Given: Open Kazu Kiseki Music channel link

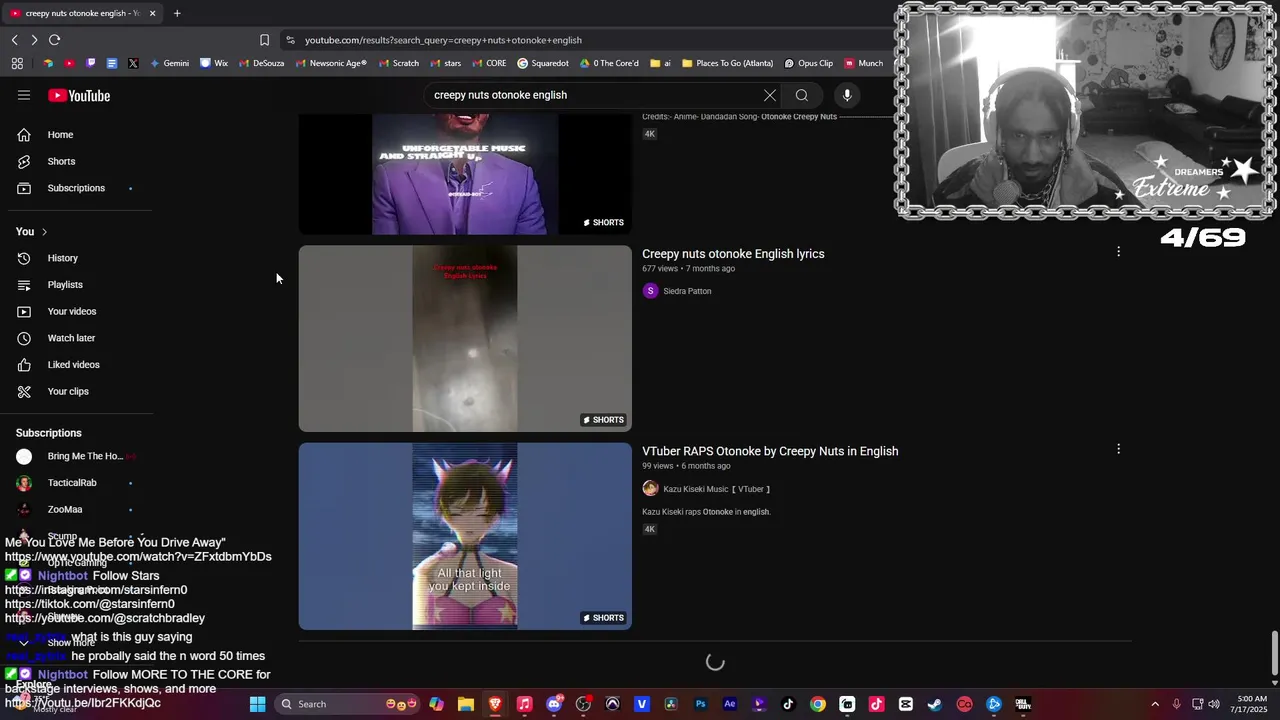Looking at the screenshot, I should coord(716,489).
